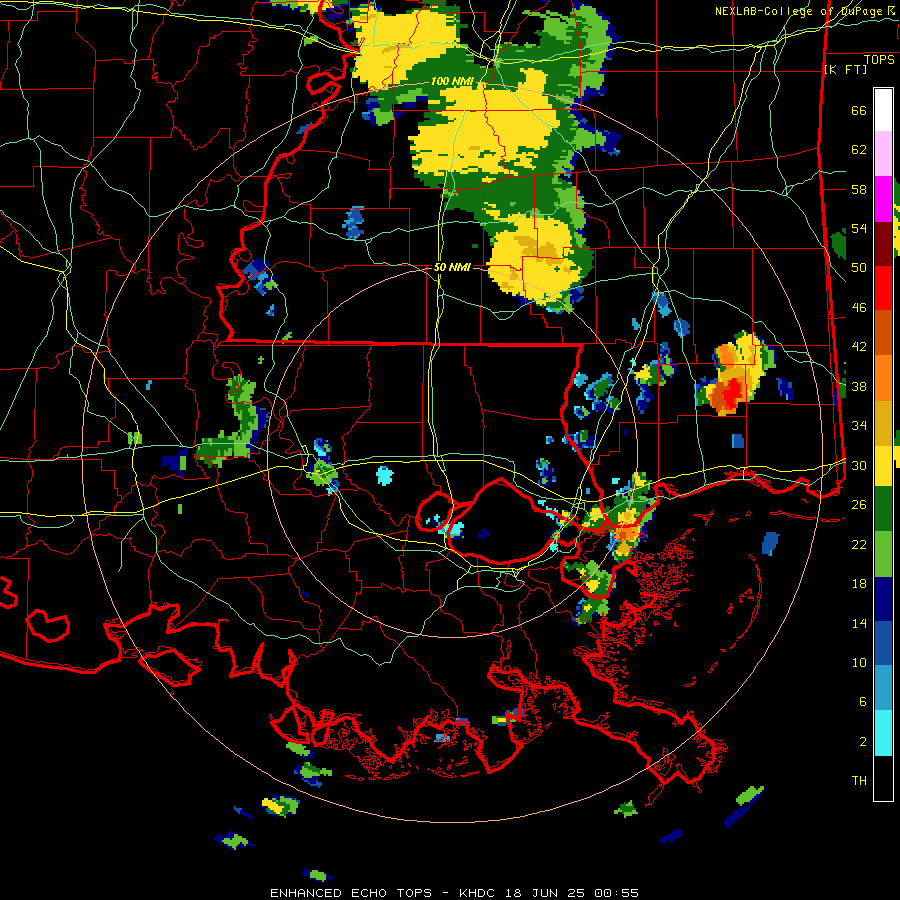The image size is (900, 900).
Task: Click the navy blue legend swatch
Action: [883, 599]
